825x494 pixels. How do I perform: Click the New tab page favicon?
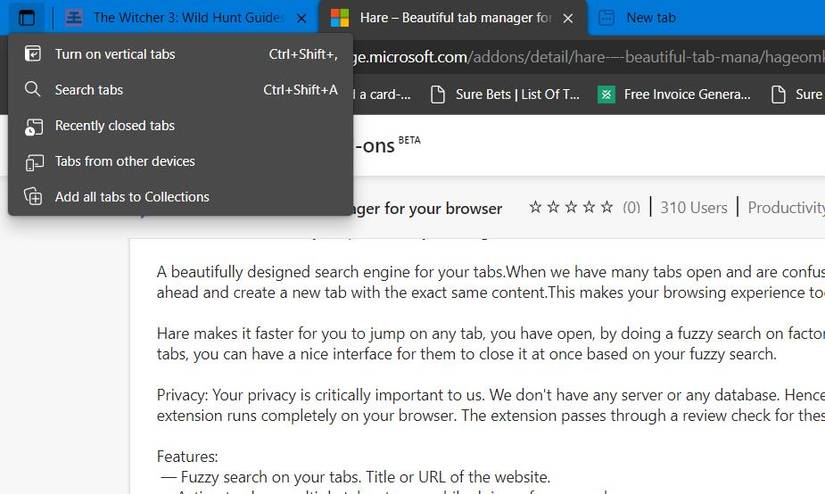pos(606,18)
